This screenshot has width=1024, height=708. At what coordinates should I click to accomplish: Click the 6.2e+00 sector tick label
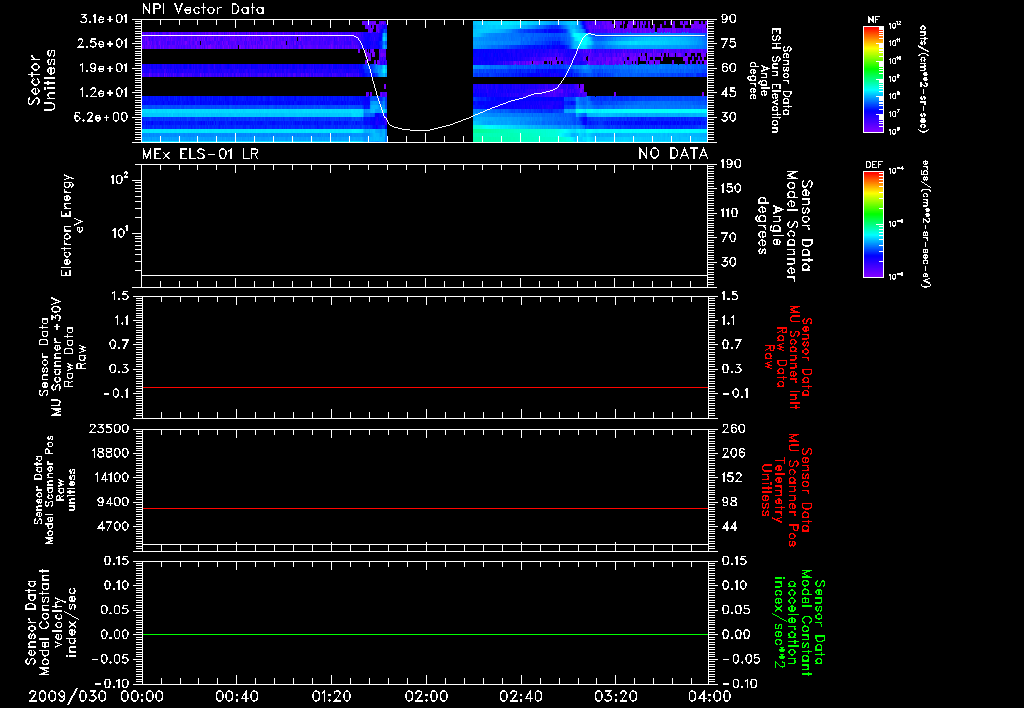[x=103, y=117]
